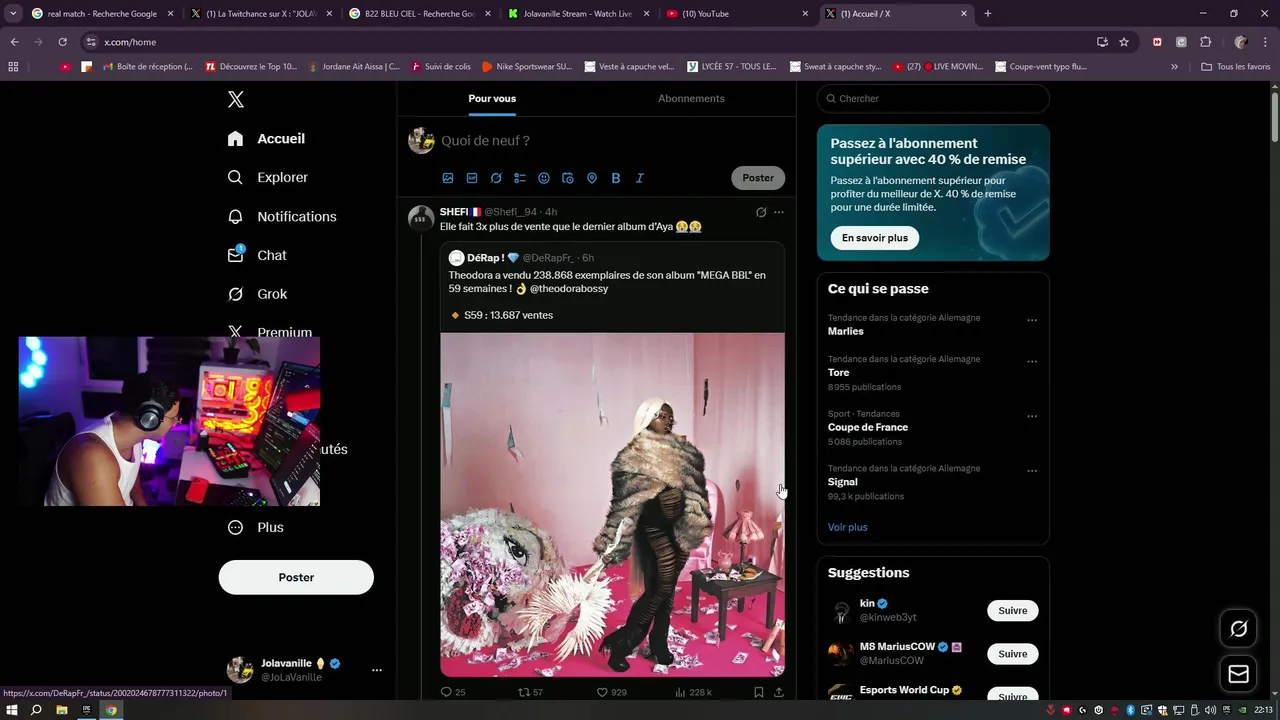Image resolution: width=1280 pixels, height=720 pixels.
Task: Open Chrome extensions puzzle icon
Action: coord(1205,42)
